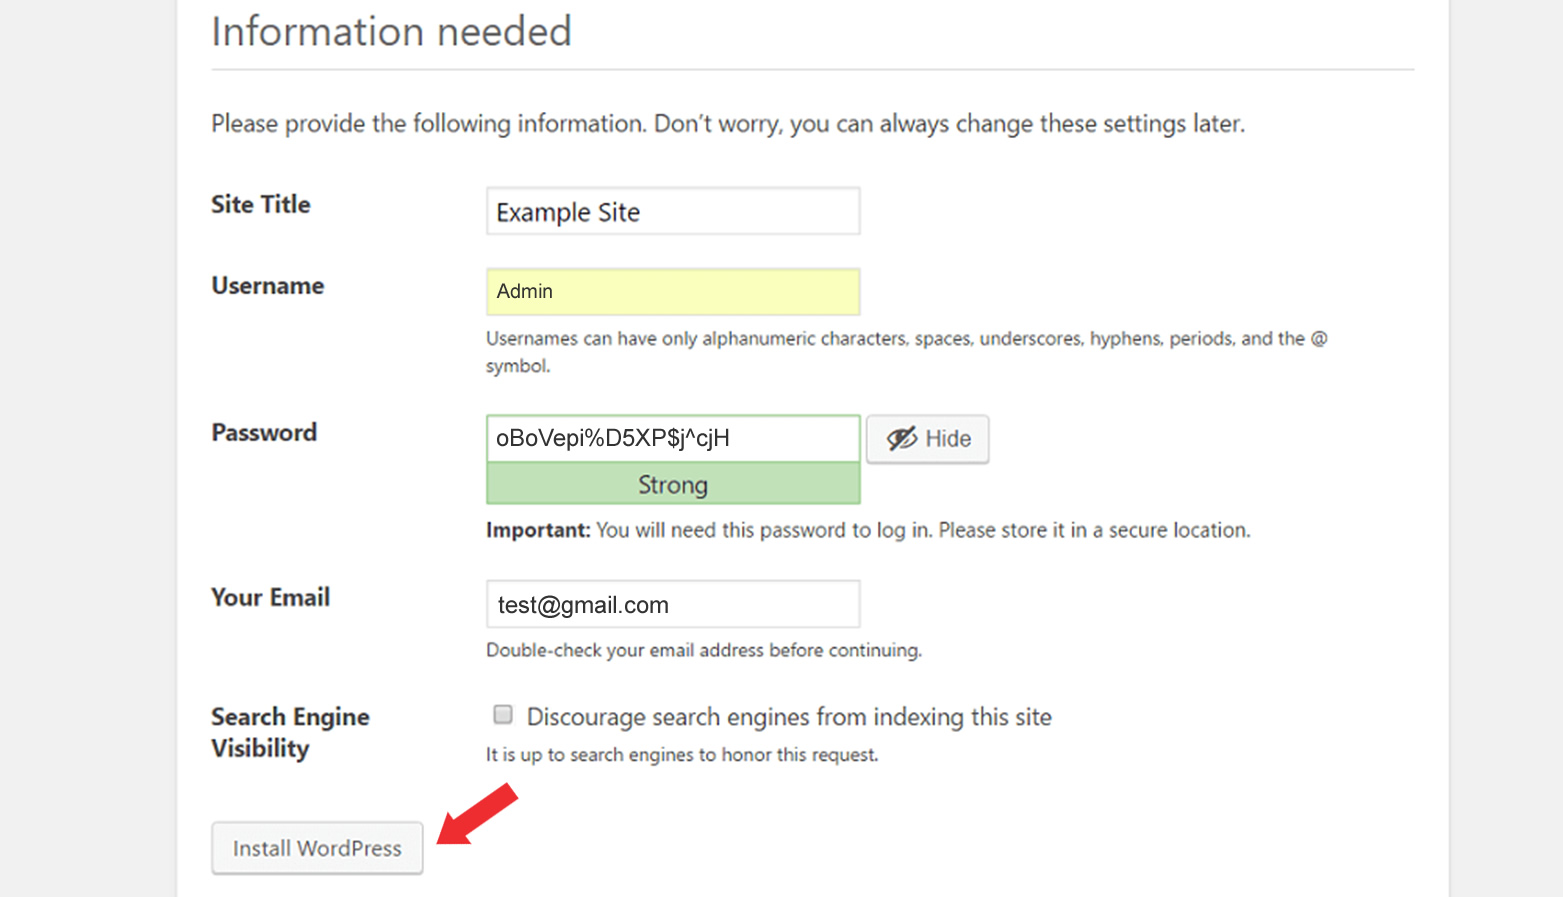This screenshot has height=897, width=1563.
Task: Click the Username field containing "Admin"
Action: (x=672, y=291)
